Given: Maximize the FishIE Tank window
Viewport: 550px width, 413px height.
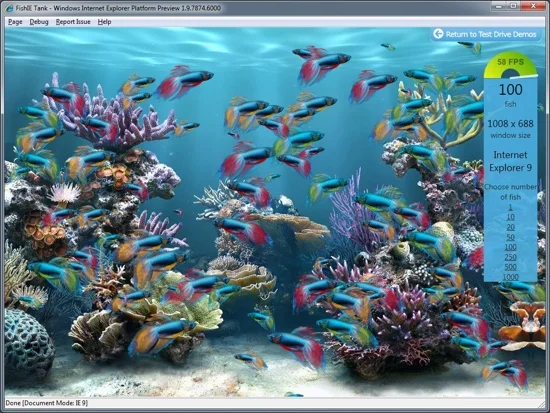Looking at the screenshot, I should (513, 6).
